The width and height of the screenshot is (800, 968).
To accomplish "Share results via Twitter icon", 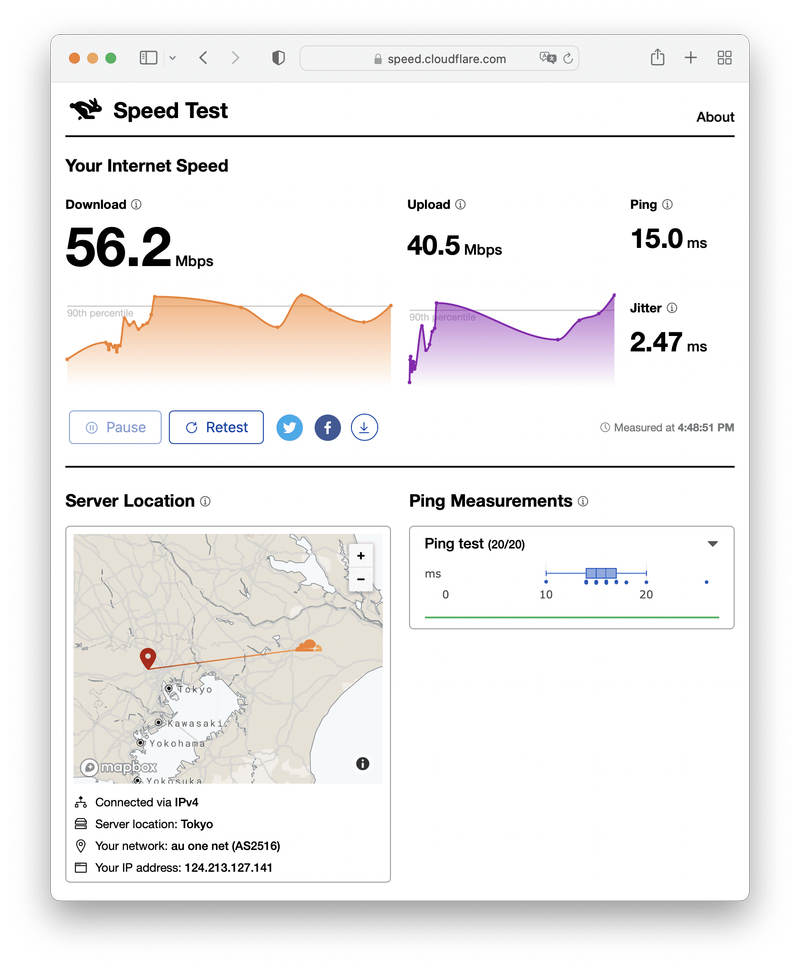I will point(290,428).
